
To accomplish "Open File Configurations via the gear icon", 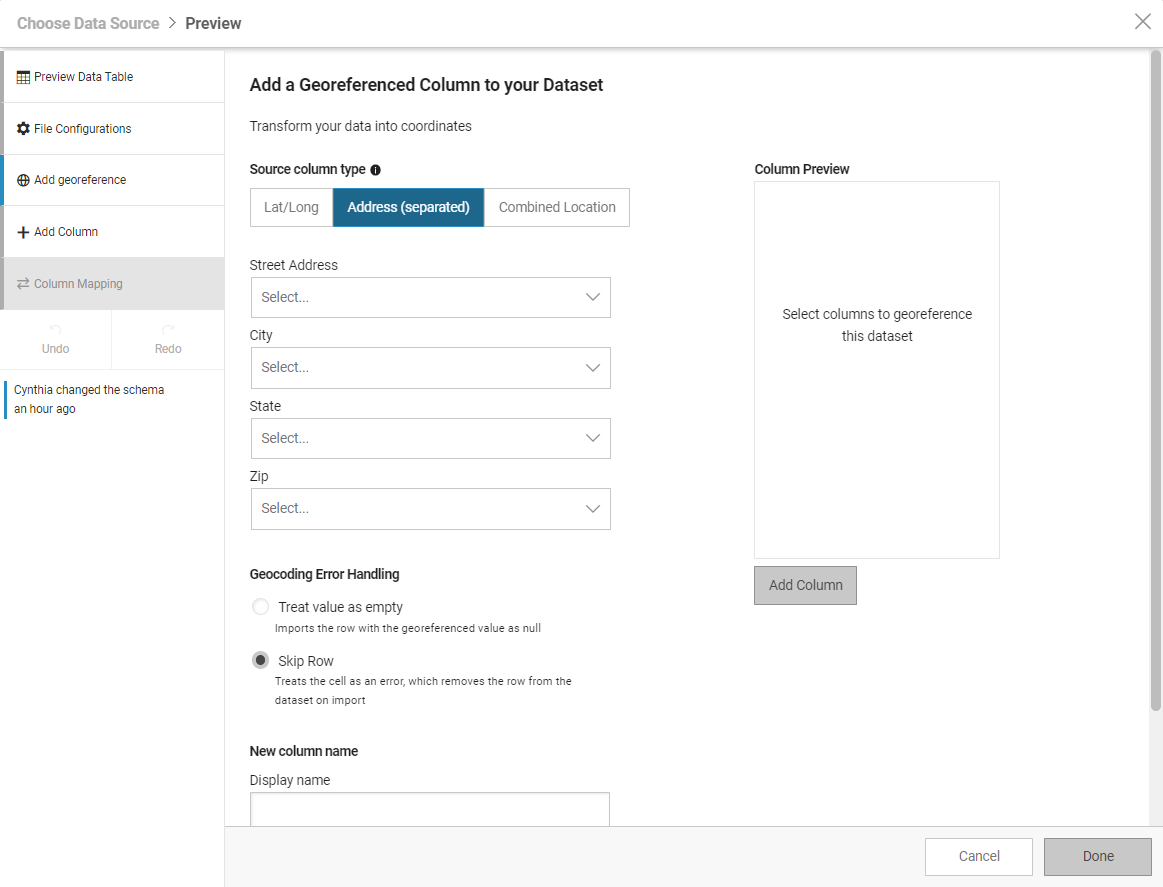I will [21, 128].
